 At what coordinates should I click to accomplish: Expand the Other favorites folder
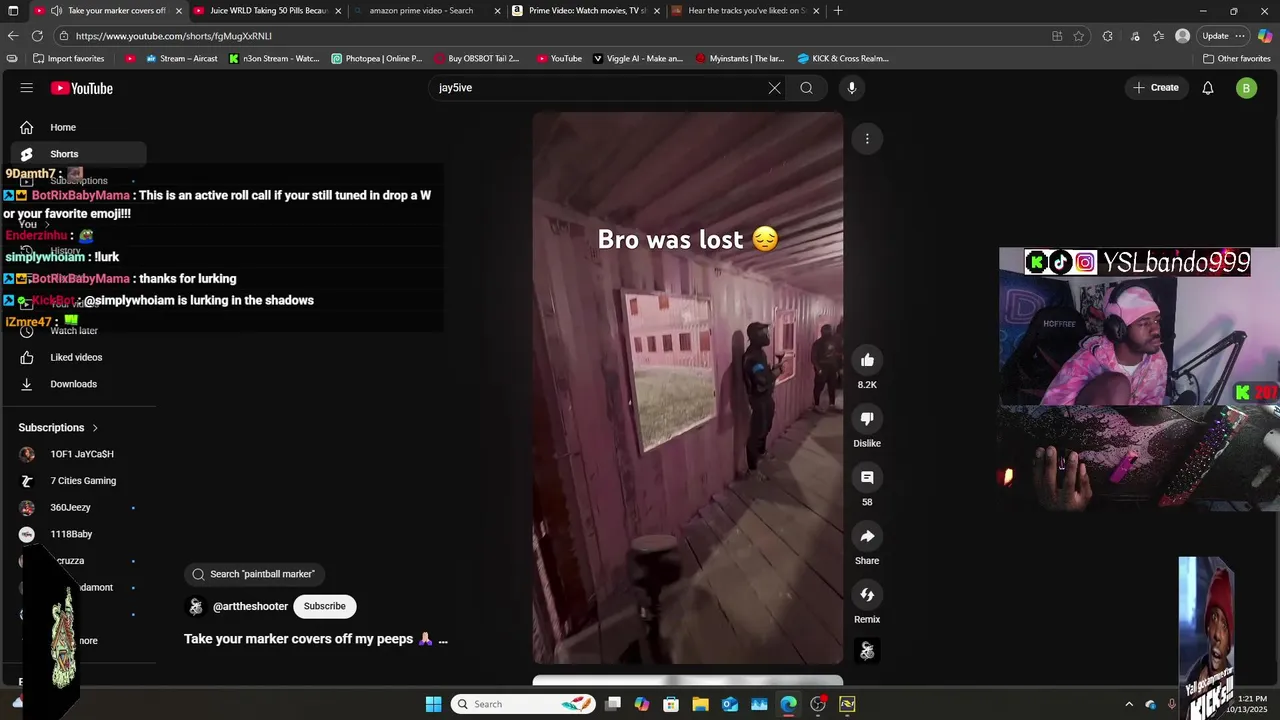1237,58
